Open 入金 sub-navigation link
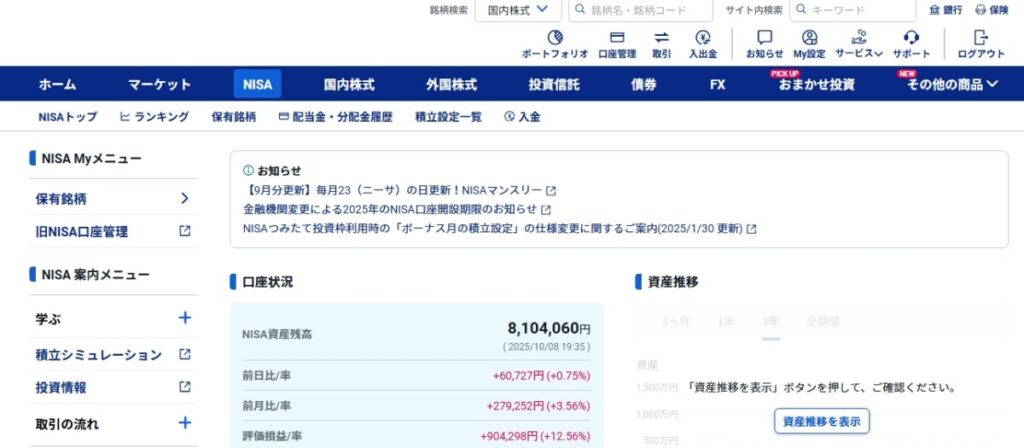 [522, 117]
